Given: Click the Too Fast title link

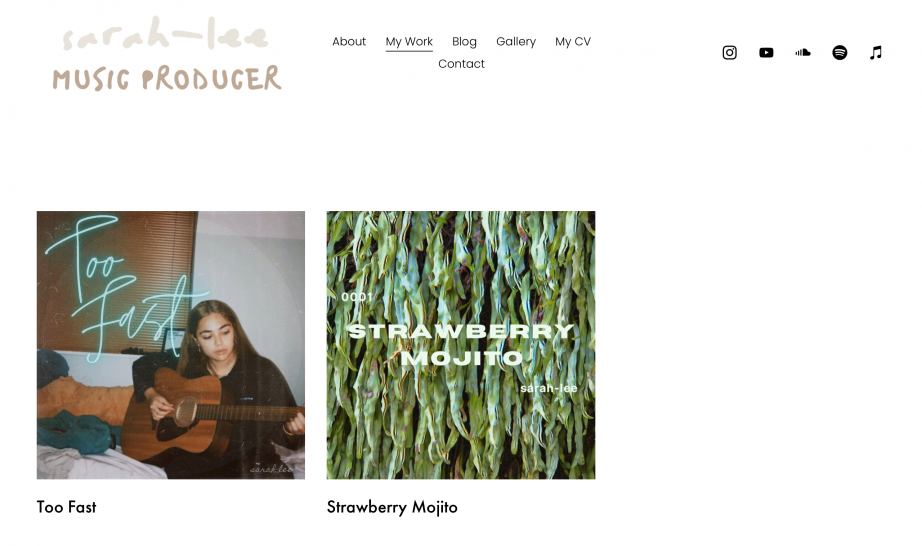Looking at the screenshot, I should [x=66, y=507].
